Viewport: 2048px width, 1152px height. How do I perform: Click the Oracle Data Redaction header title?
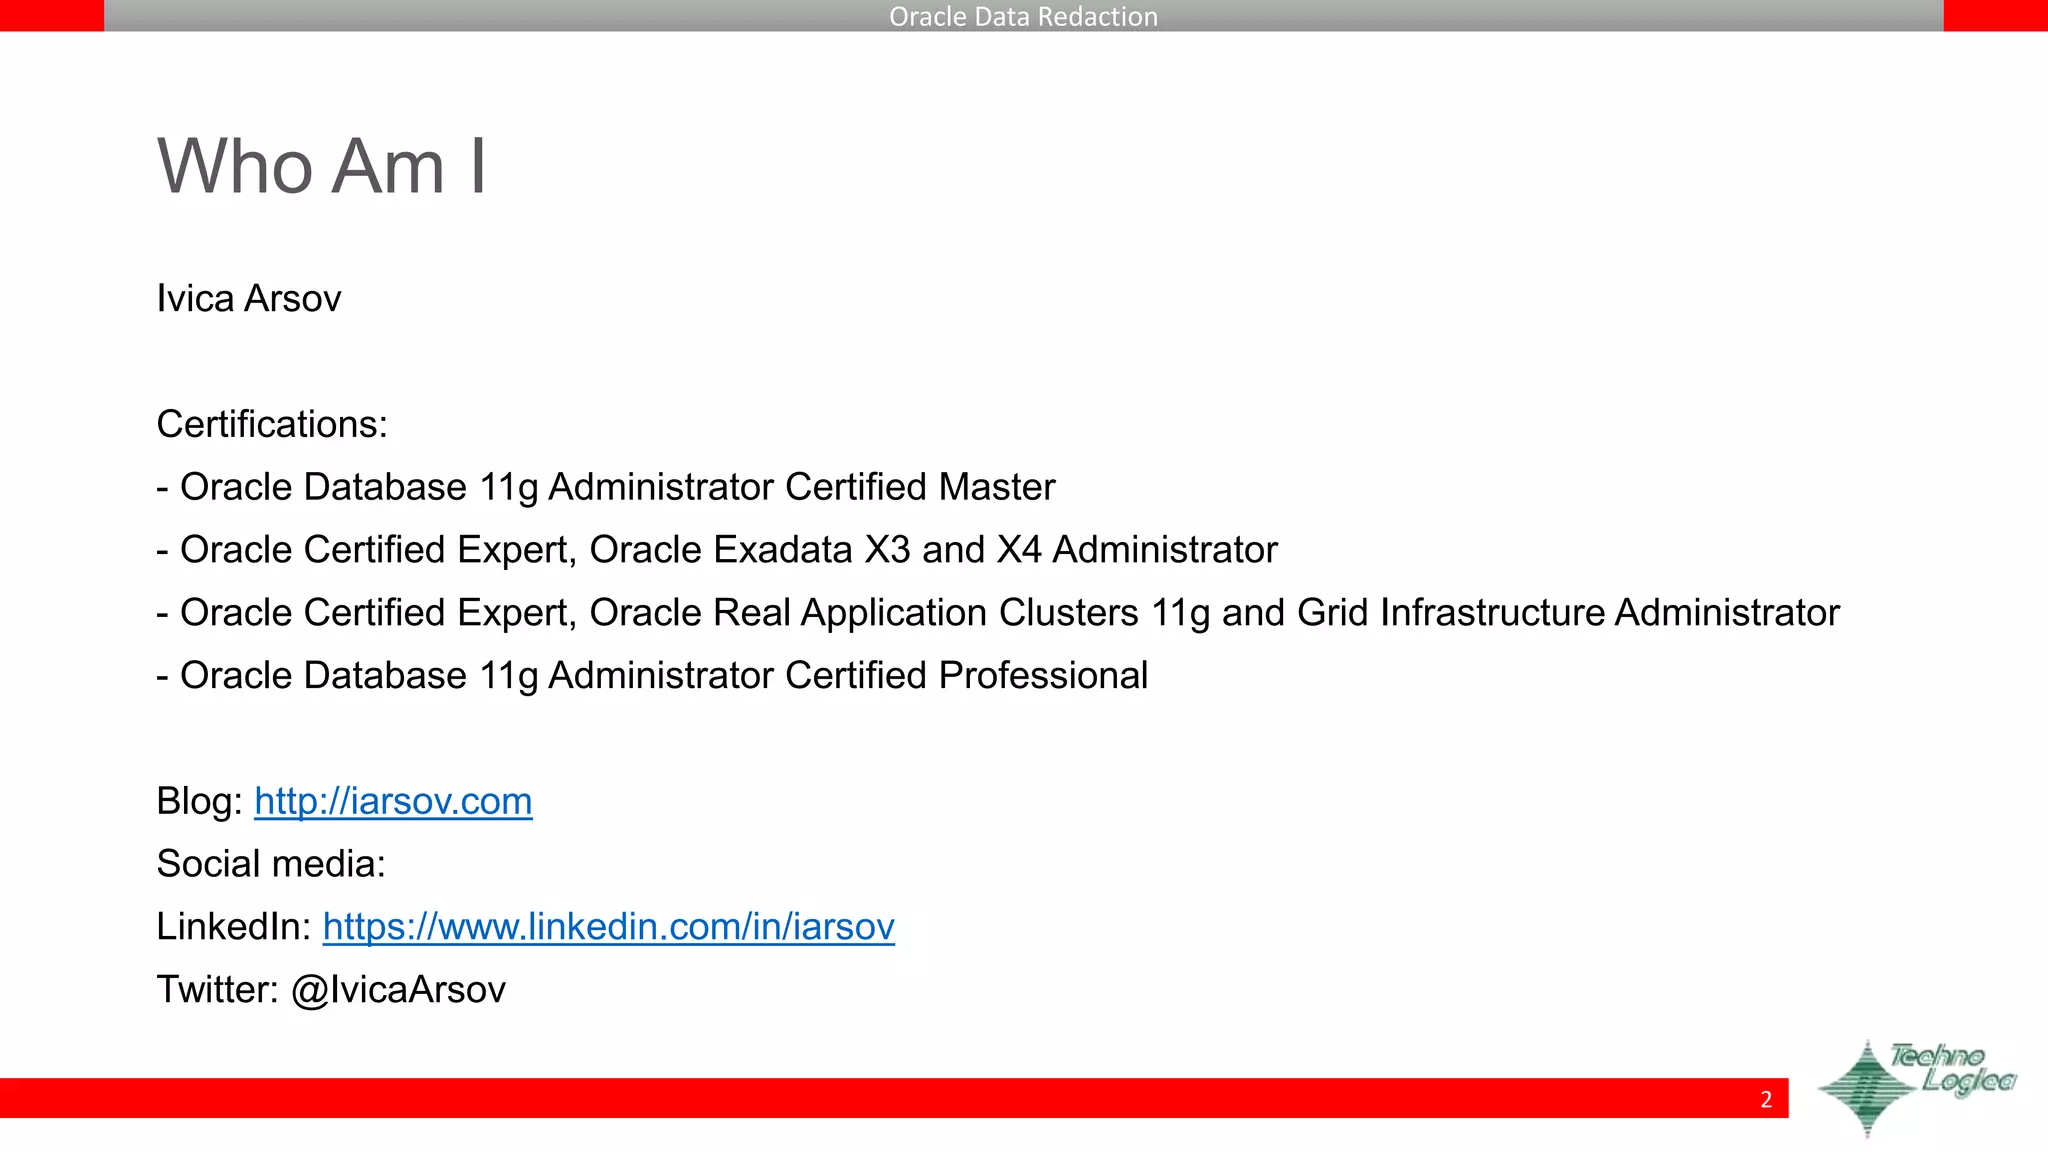pyautogui.click(x=1023, y=16)
